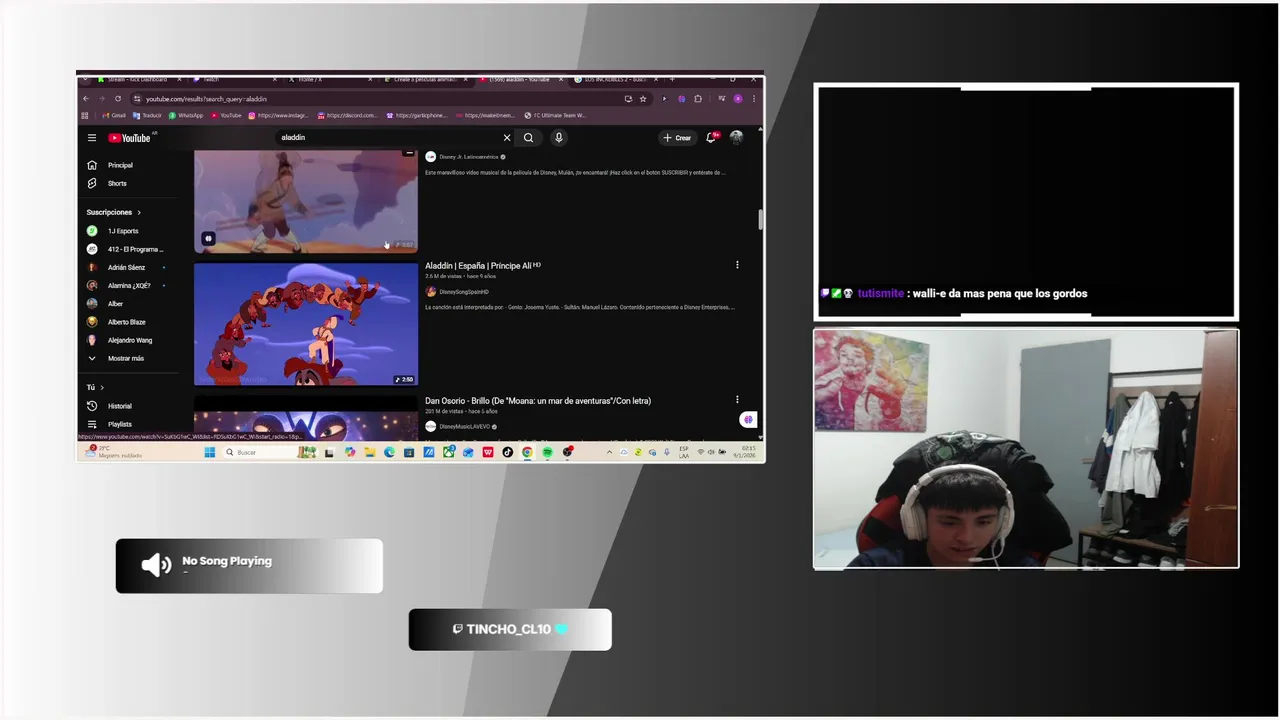Open Historial in the sidebar

[x=119, y=406]
